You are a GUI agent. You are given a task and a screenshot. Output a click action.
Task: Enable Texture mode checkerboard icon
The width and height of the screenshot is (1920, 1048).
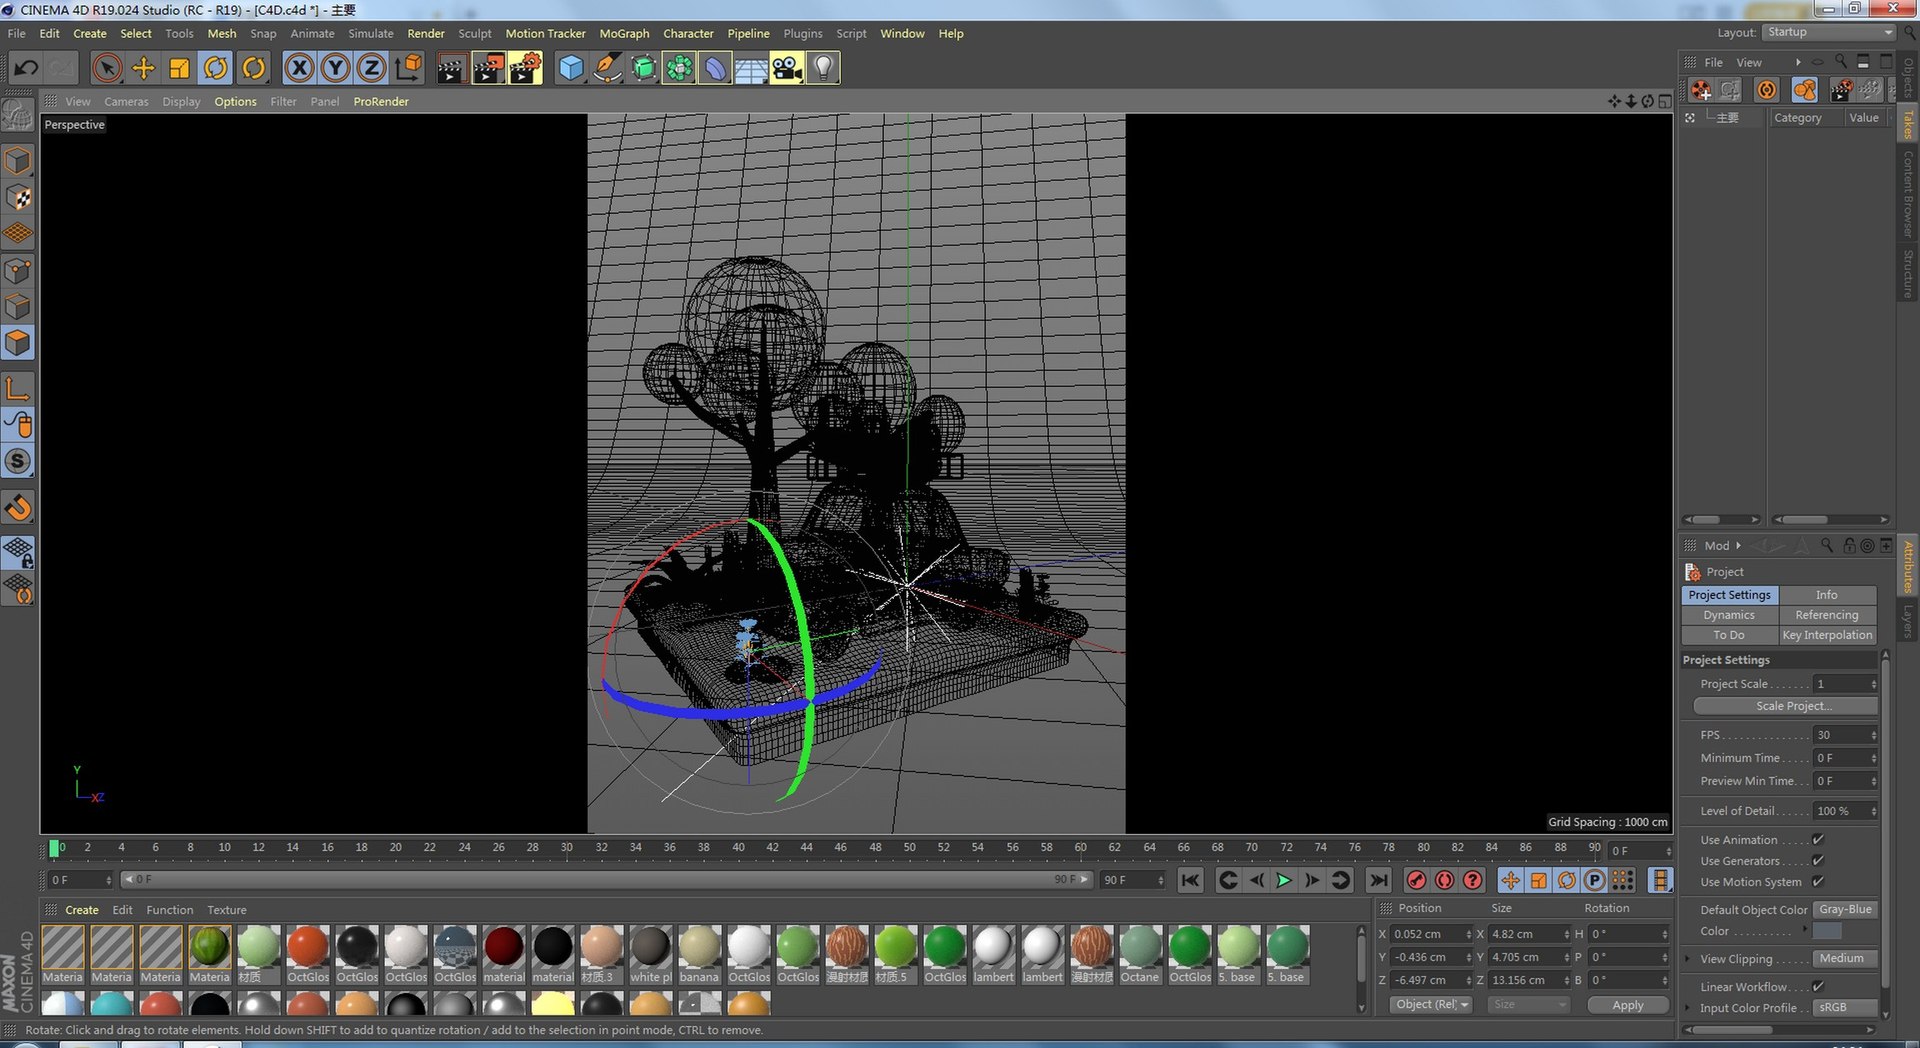point(18,197)
